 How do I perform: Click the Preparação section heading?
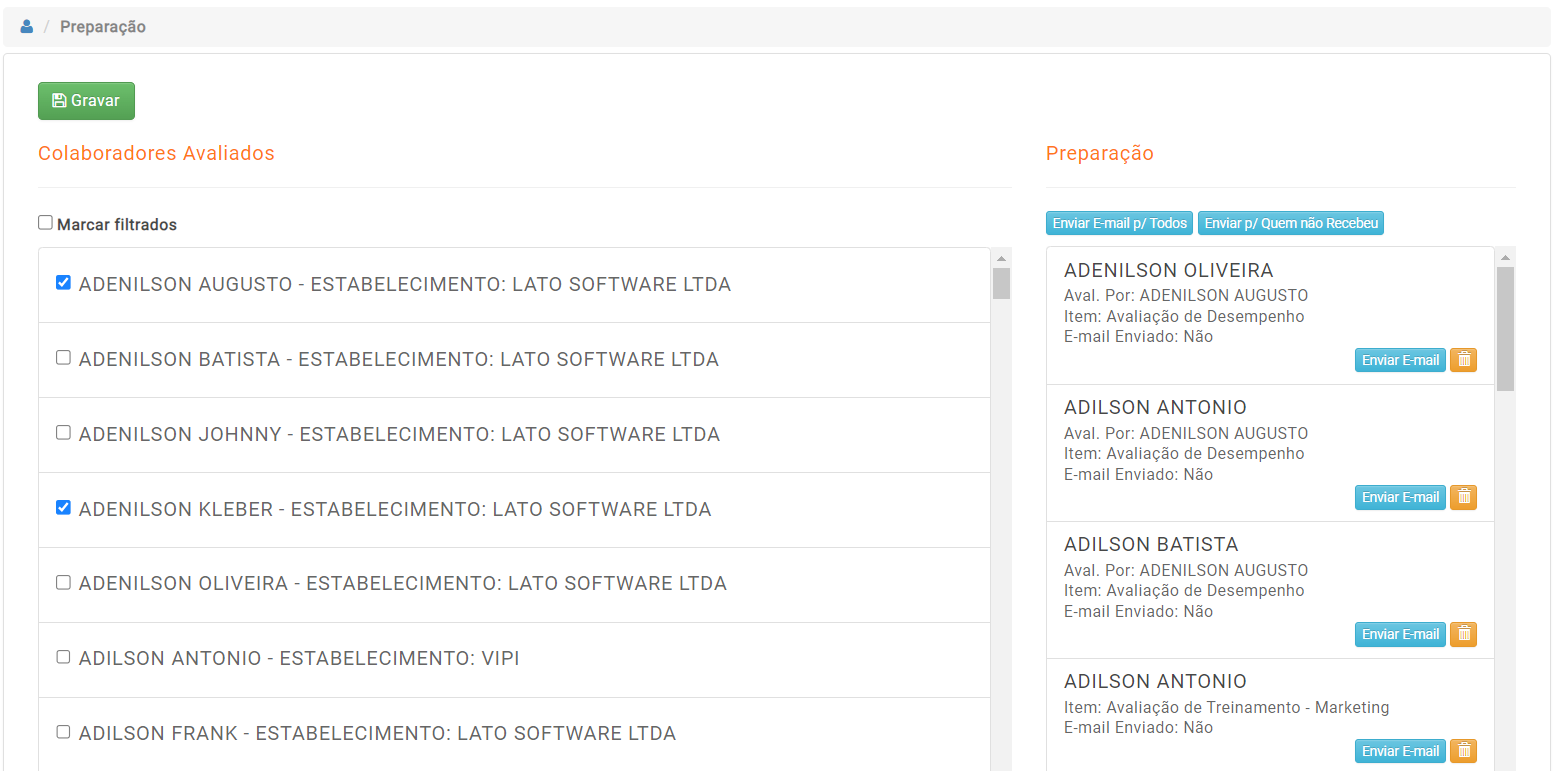click(x=1100, y=153)
